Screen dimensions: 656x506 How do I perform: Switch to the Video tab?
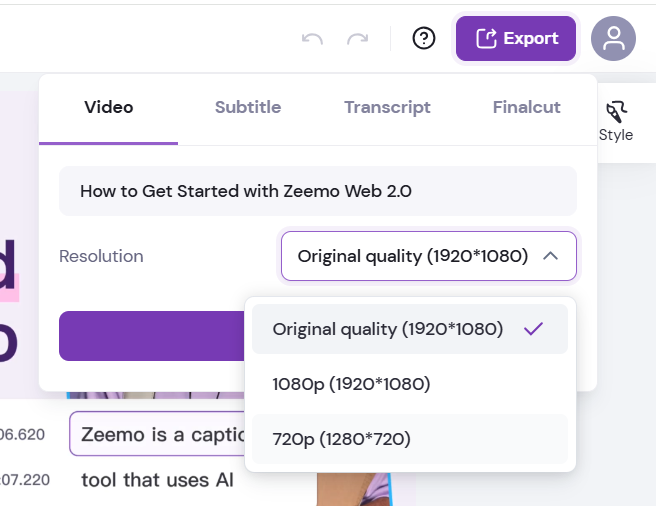(108, 107)
